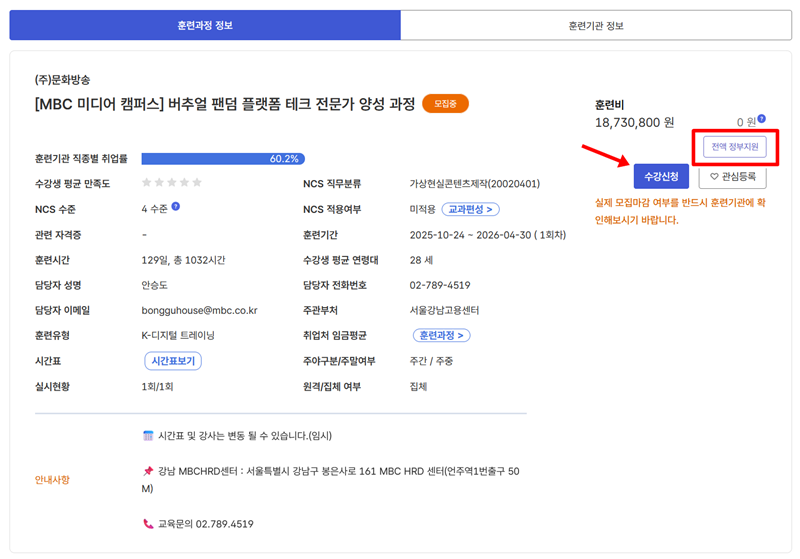Click the 서울강남고용센터 value
Image resolution: width=800 pixels, height=559 pixels.
444,310
